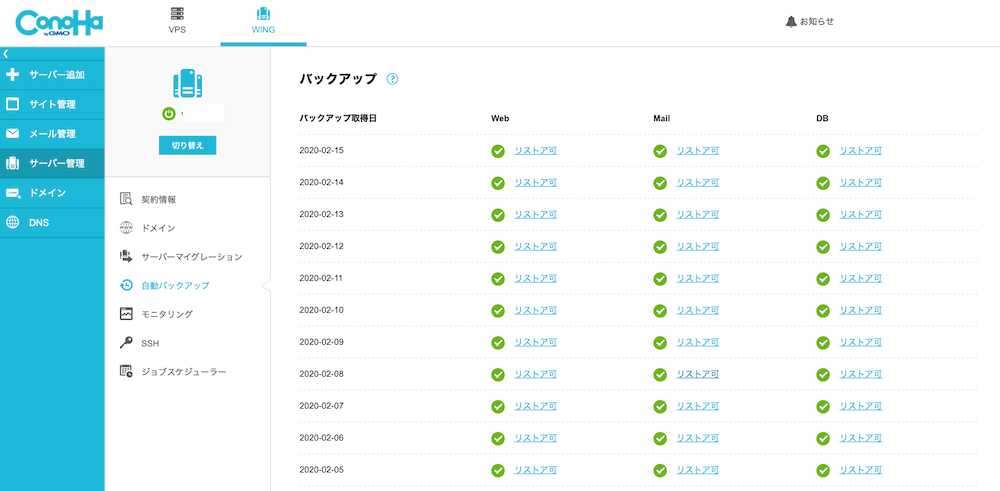This screenshot has width=1000, height=491.
Task: Switch to the VPS tab
Action: pyautogui.click(x=177, y=21)
